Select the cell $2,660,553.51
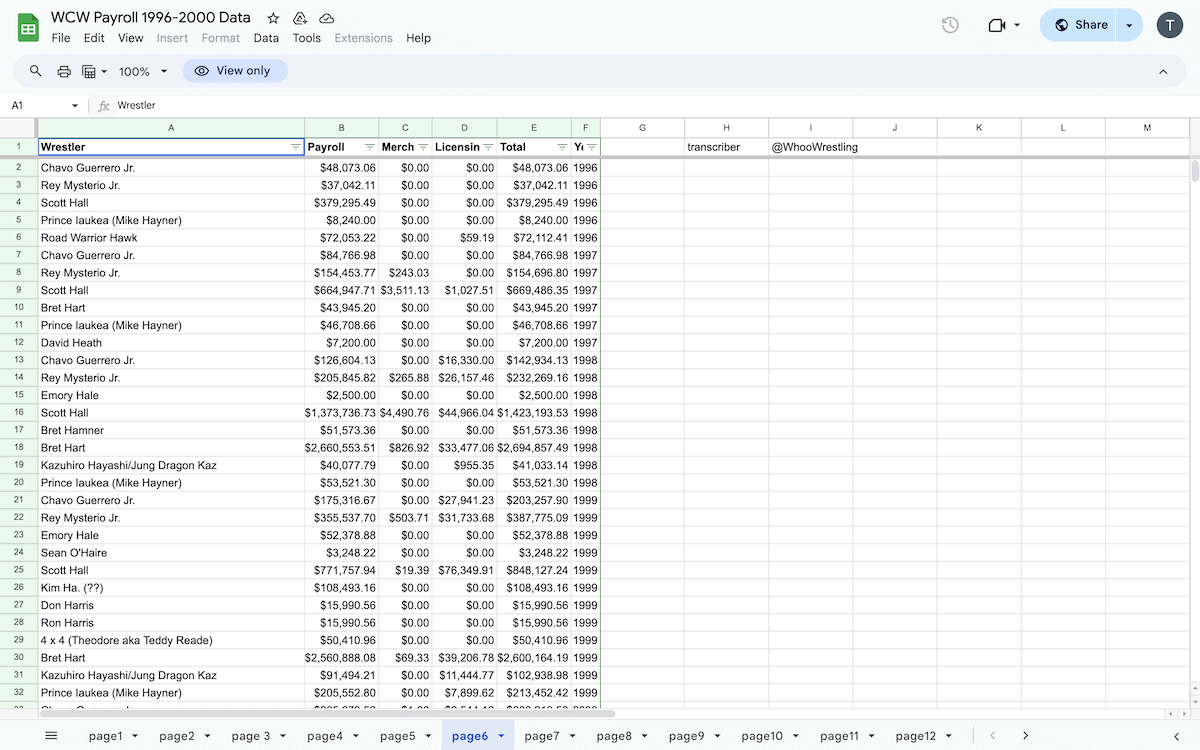The height and width of the screenshot is (750, 1200). [x=342, y=448]
